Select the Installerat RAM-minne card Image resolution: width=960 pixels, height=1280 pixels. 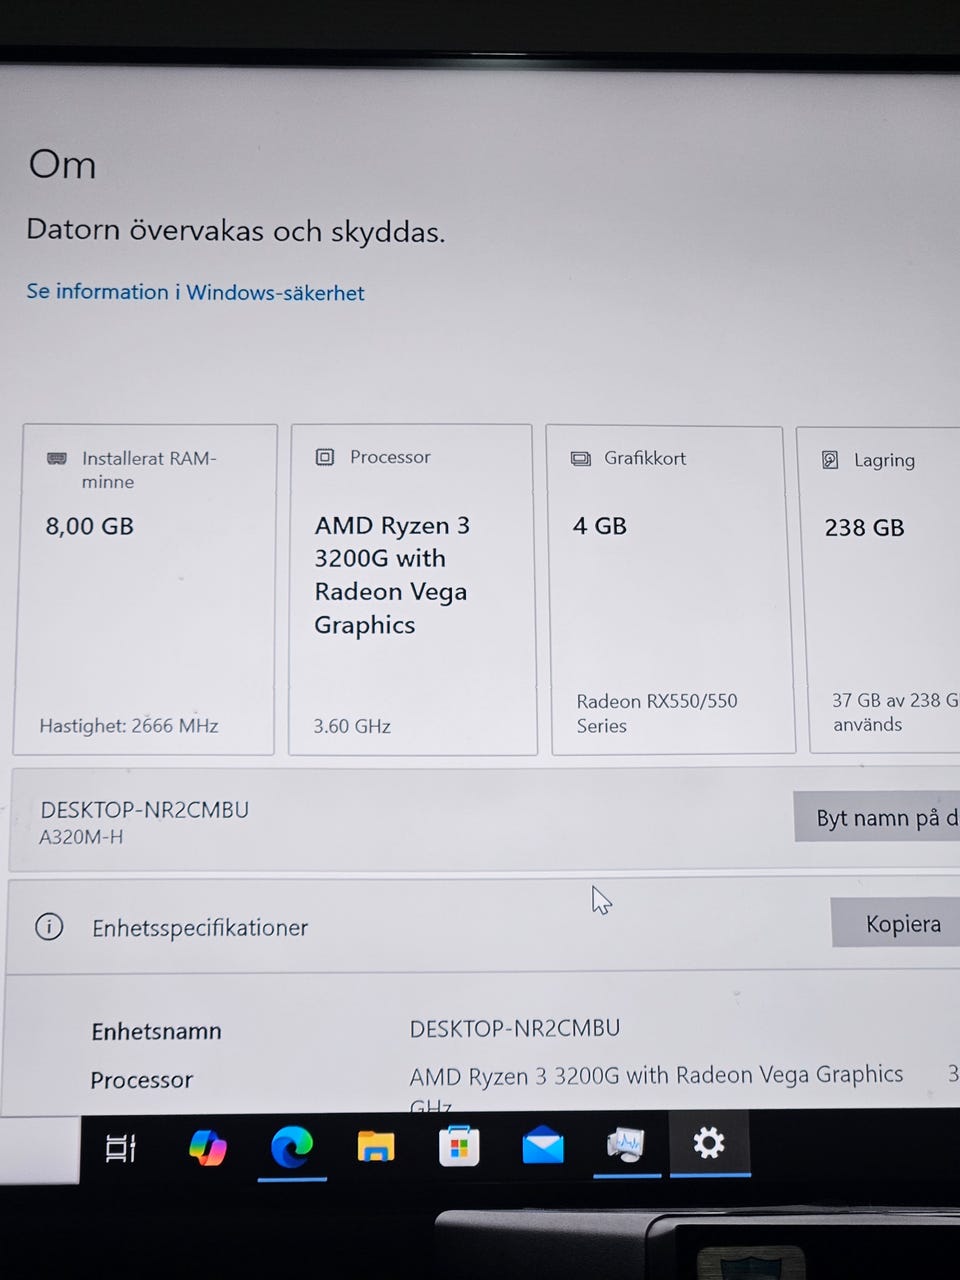coord(145,589)
